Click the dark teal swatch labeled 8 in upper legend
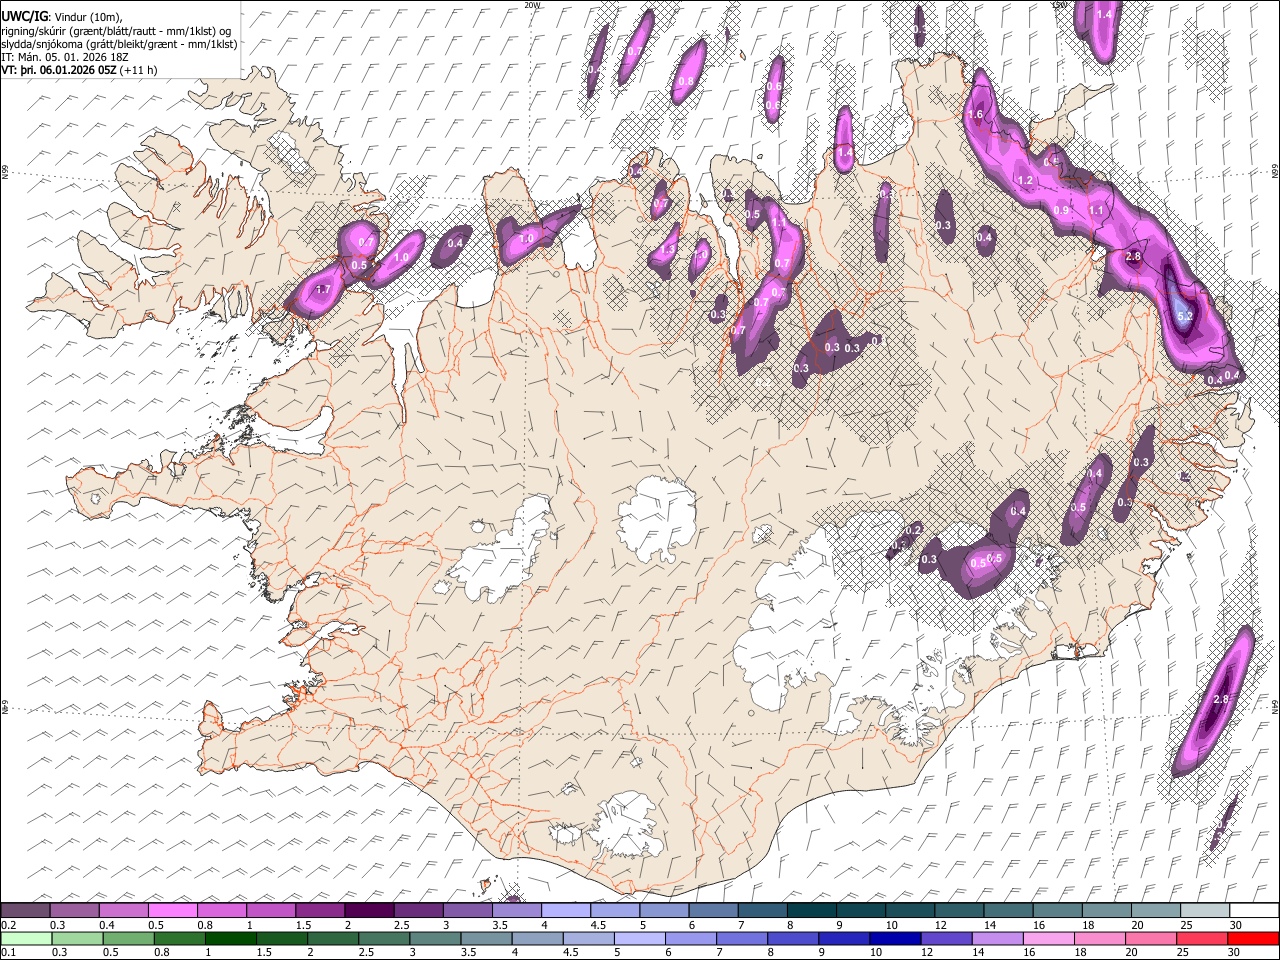 811,911
